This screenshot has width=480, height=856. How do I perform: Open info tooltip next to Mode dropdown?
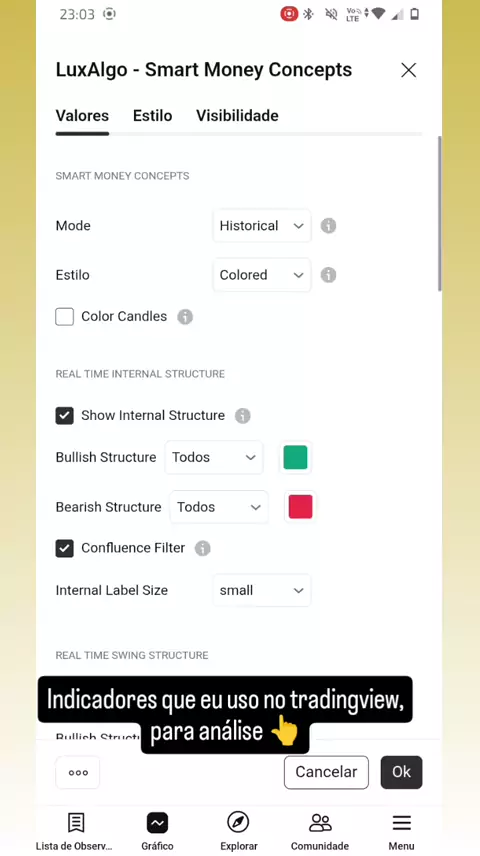(328, 225)
